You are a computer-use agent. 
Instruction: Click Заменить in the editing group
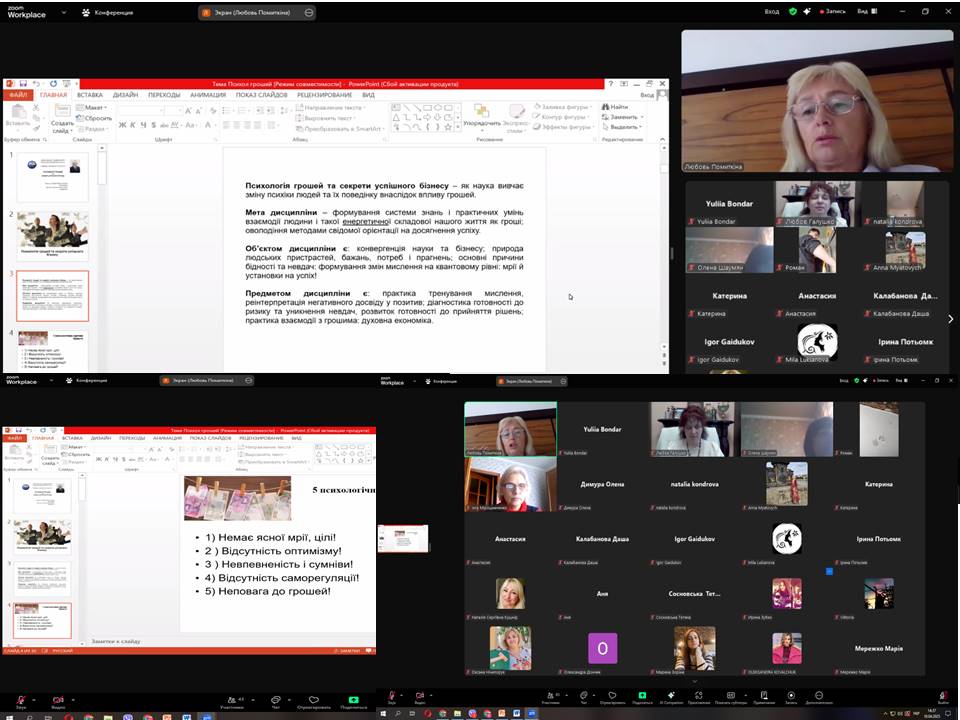point(622,117)
